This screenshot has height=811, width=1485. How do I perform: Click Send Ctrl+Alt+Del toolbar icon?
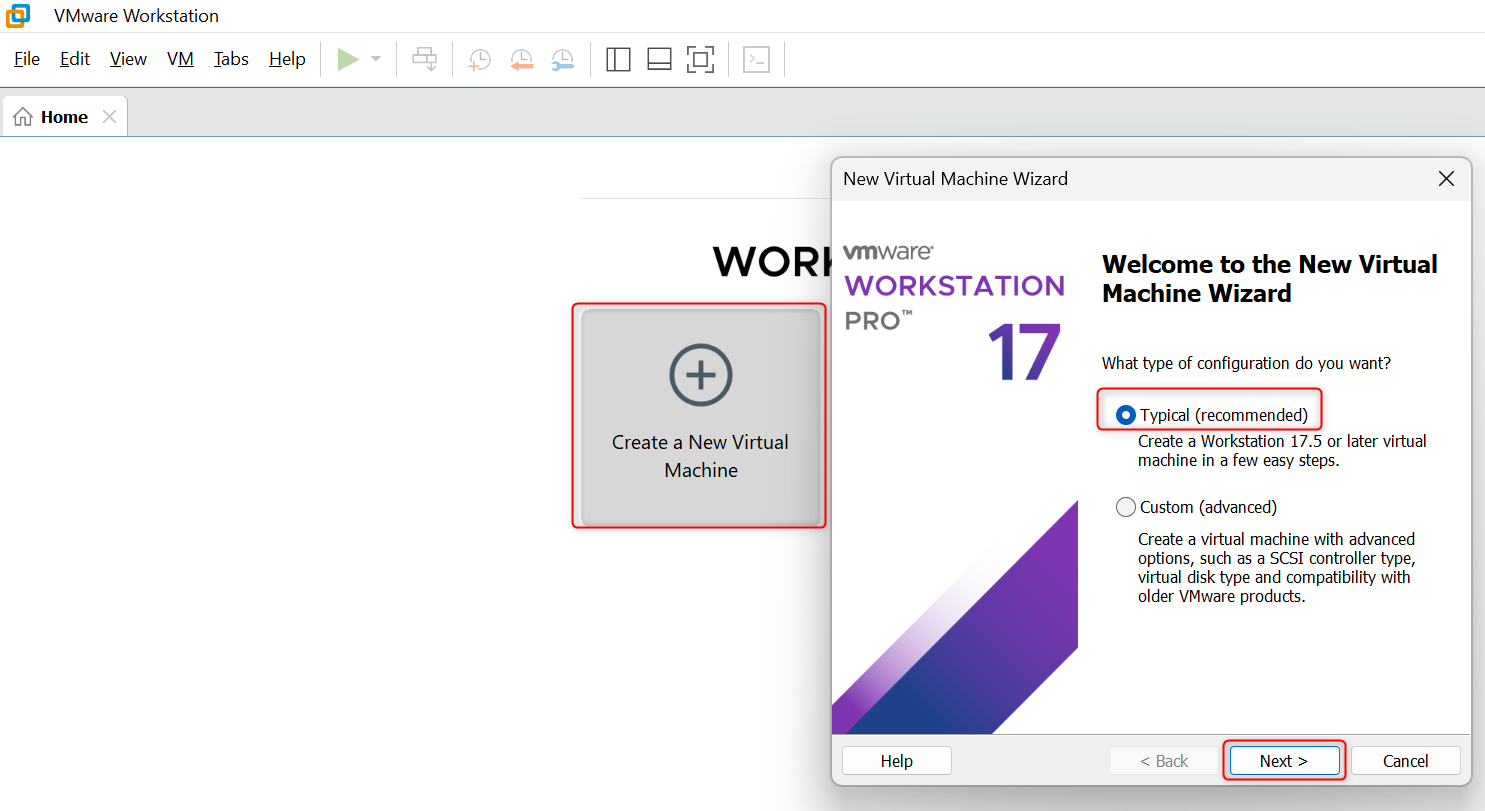pyautogui.click(x=425, y=60)
